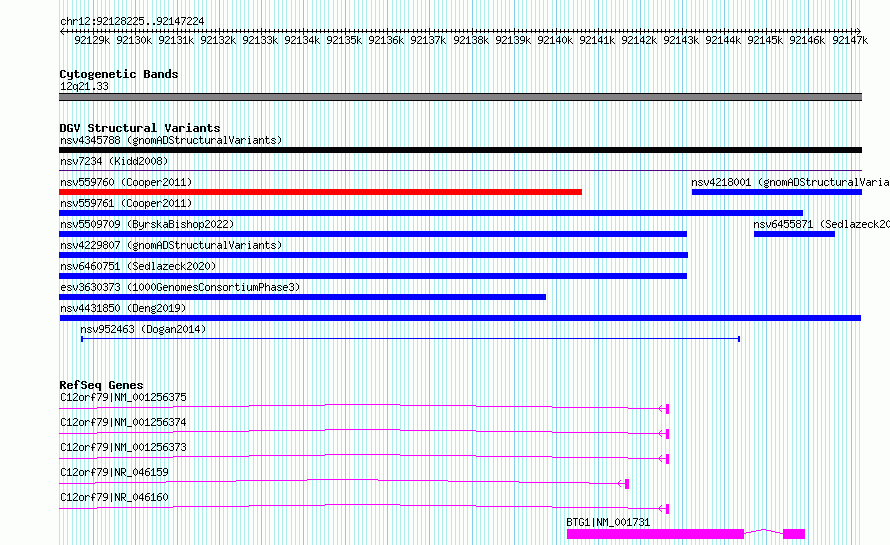Image resolution: width=890 pixels, height=545 pixels.
Task: Open nsv4218001 gnomAD variant label
Action: click(790, 182)
